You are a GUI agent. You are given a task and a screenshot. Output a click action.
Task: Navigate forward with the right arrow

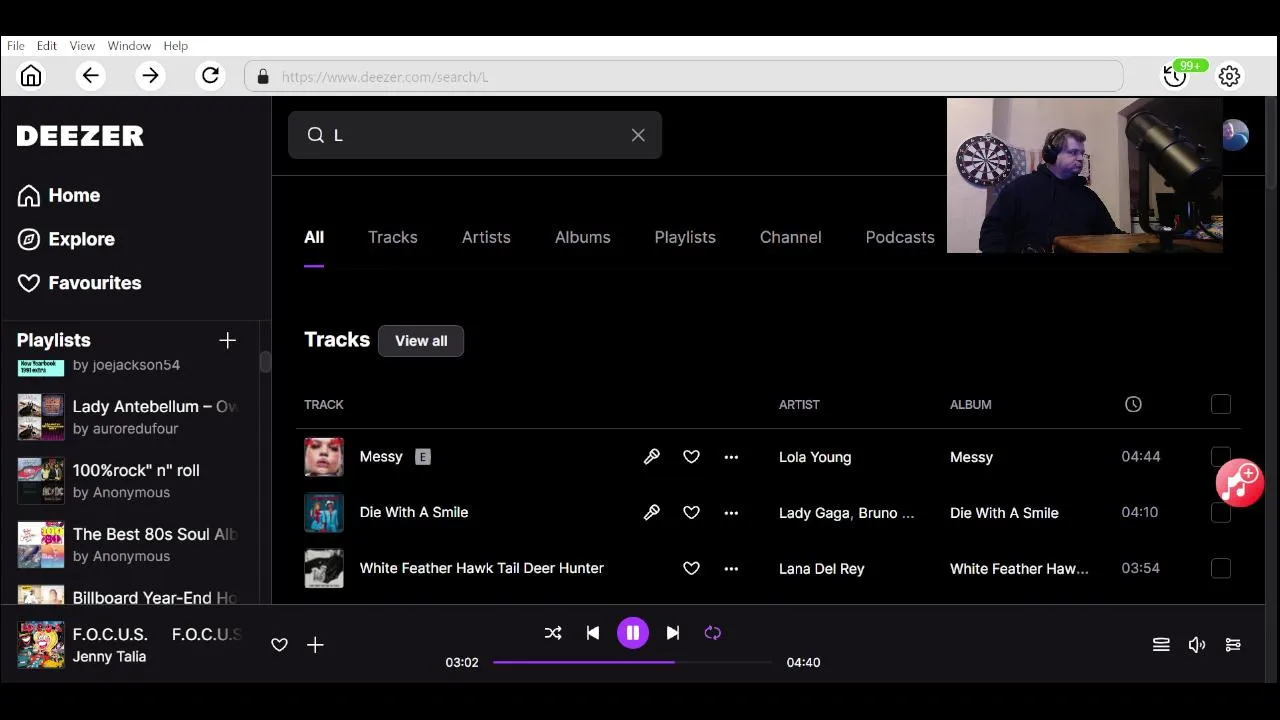(150, 76)
